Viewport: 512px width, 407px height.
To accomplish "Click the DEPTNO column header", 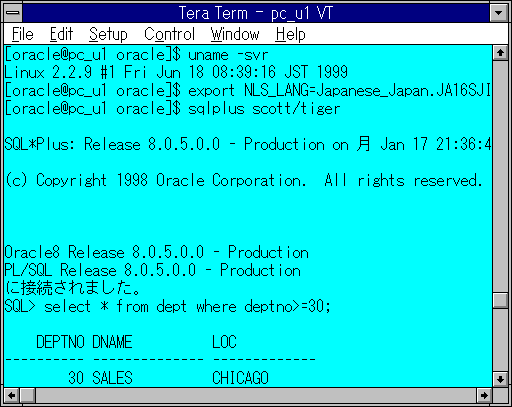I will click(60, 342).
